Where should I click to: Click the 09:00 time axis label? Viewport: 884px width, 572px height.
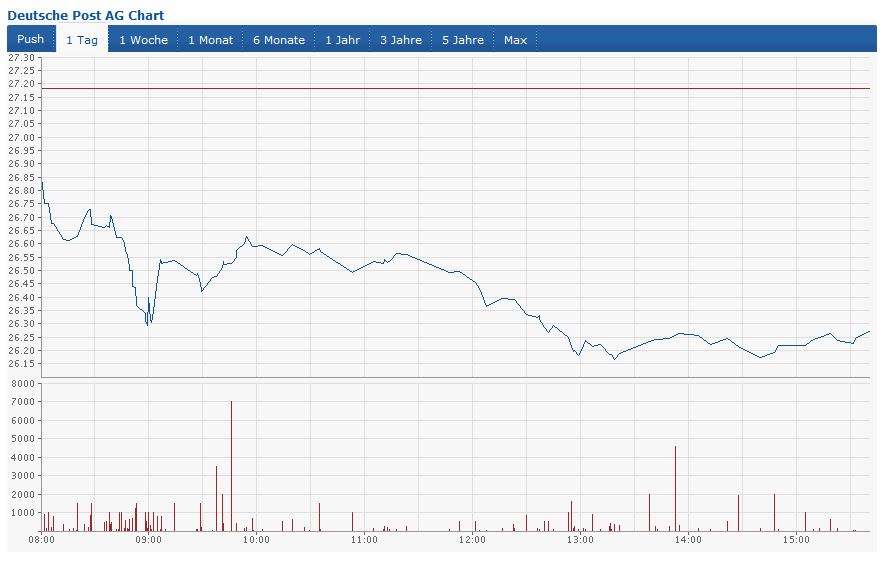148,540
